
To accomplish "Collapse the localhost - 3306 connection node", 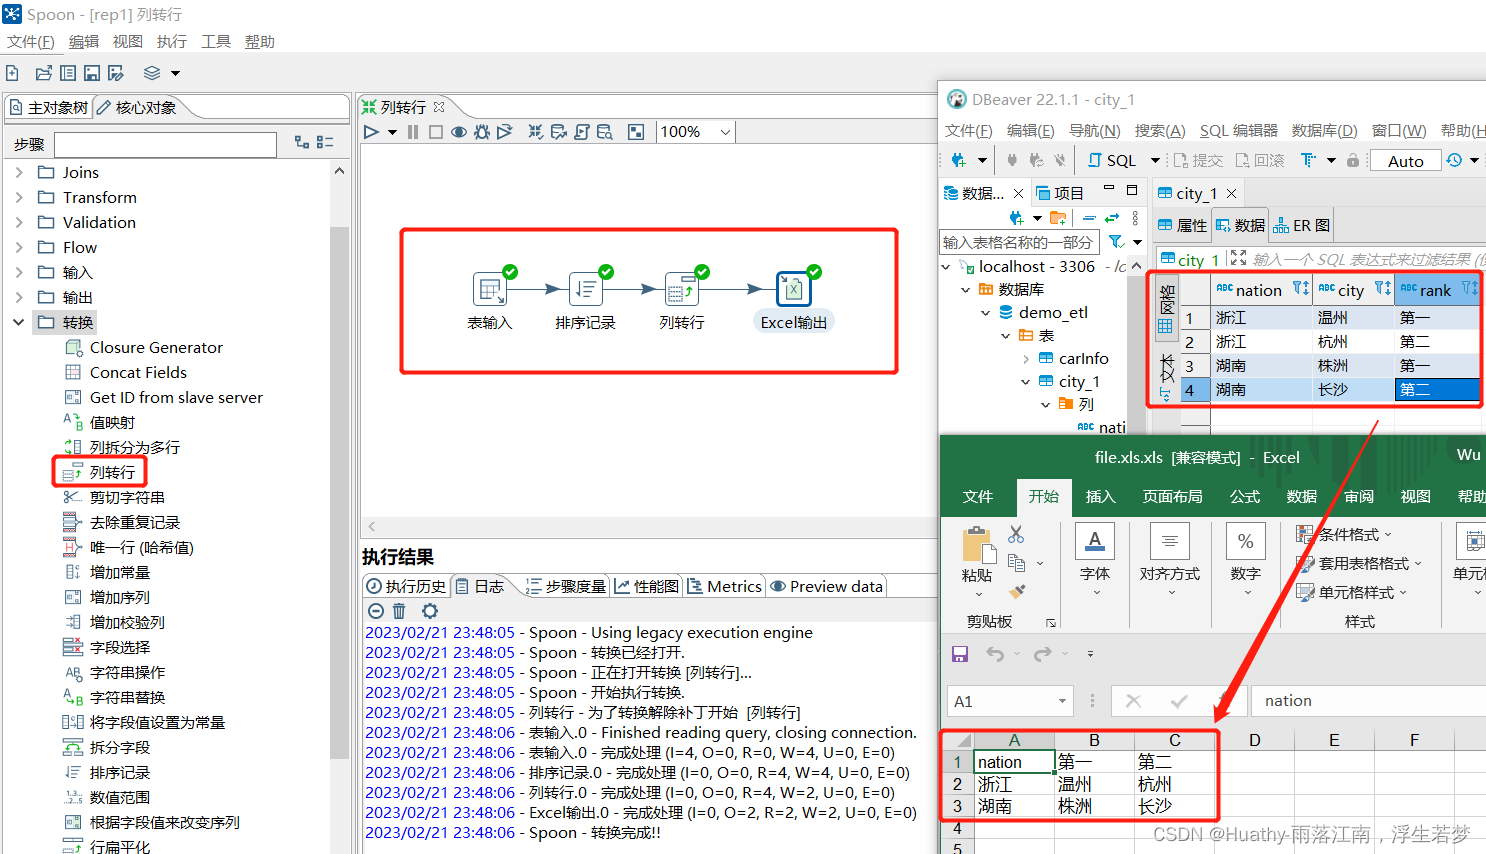I will point(946,267).
